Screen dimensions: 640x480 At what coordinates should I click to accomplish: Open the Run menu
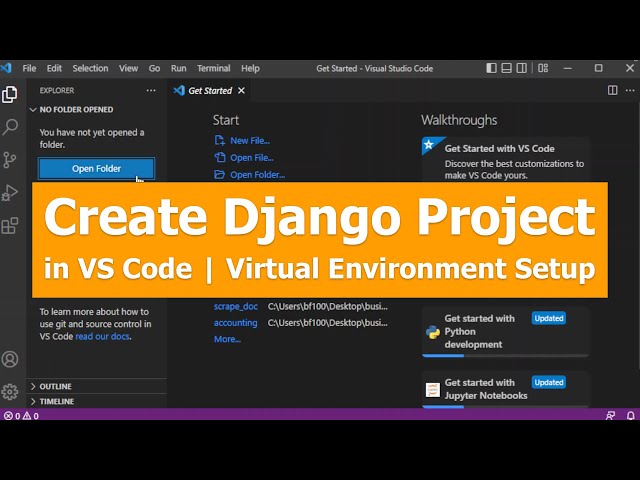point(178,68)
